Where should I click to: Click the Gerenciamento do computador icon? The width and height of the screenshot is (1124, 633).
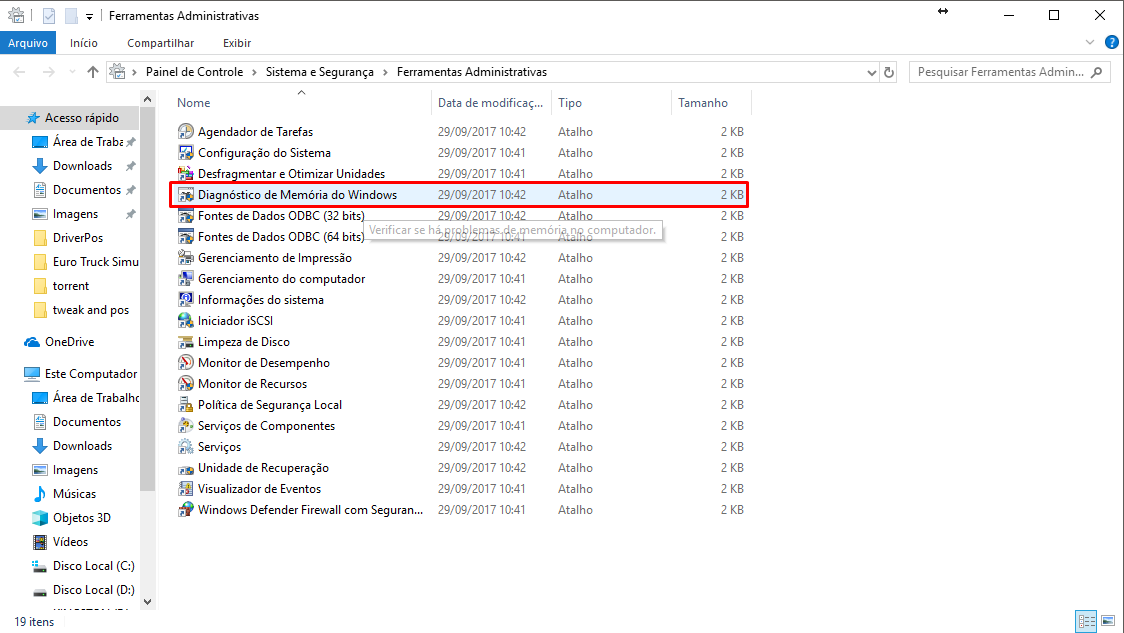point(186,279)
